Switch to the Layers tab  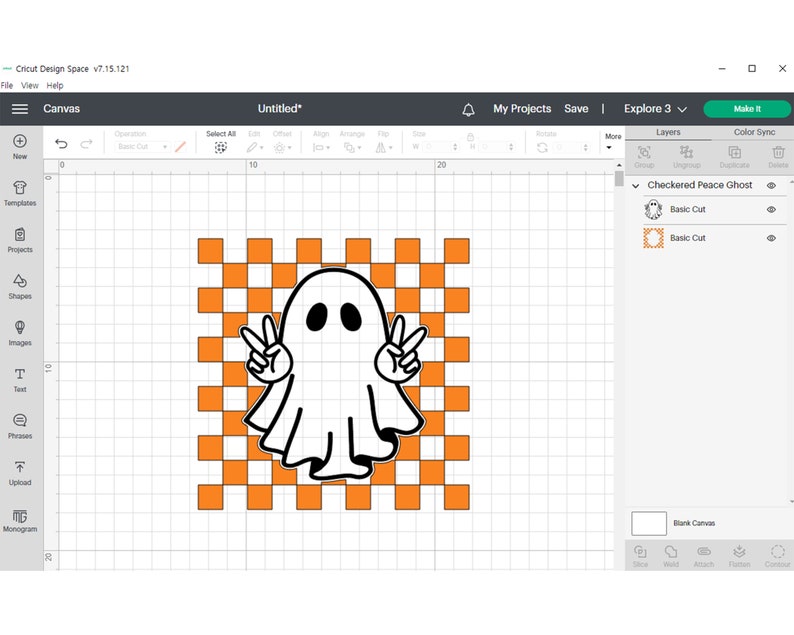pyautogui.click(x=668, y=133)
